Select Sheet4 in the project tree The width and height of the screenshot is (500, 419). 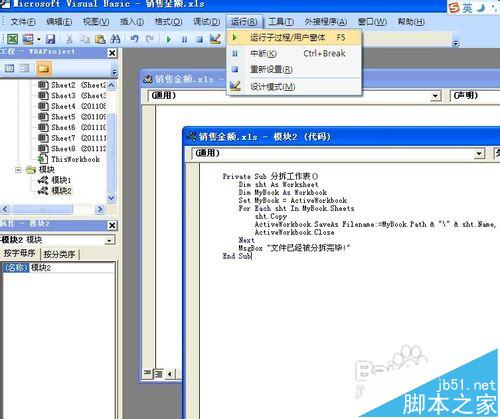(x=72, y=106)
